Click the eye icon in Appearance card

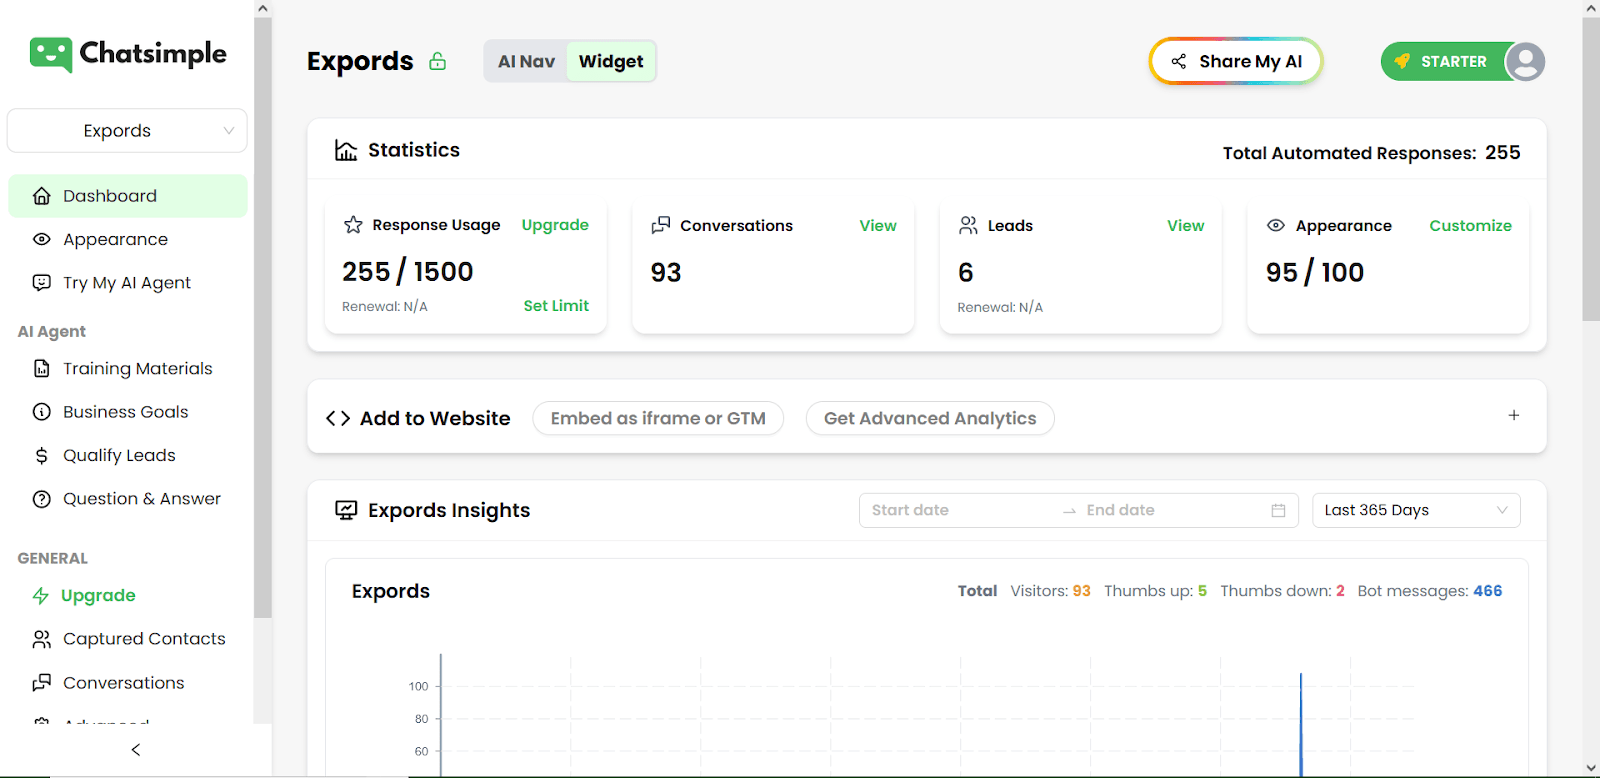coord(1276,225)
